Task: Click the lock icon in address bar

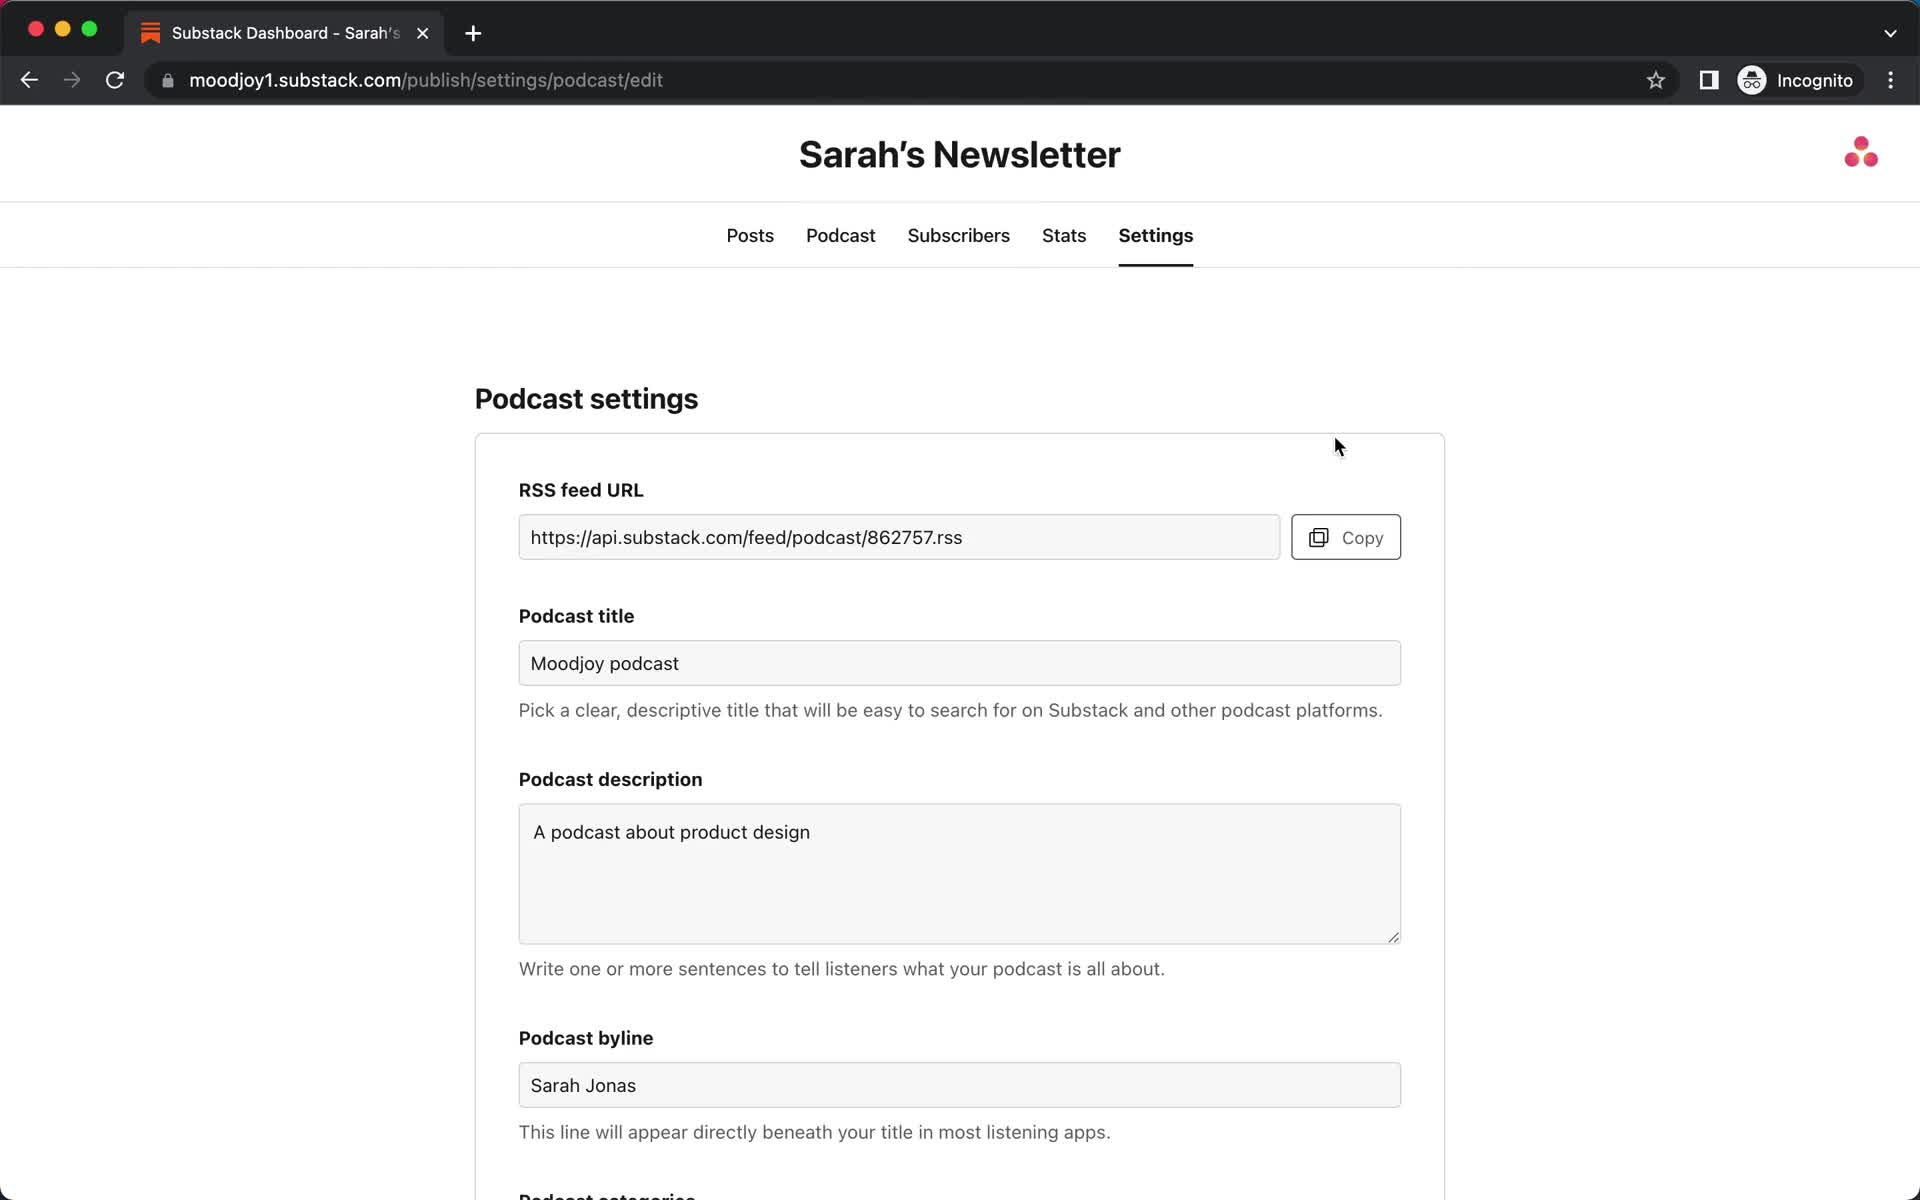Action: pos(168,81)
